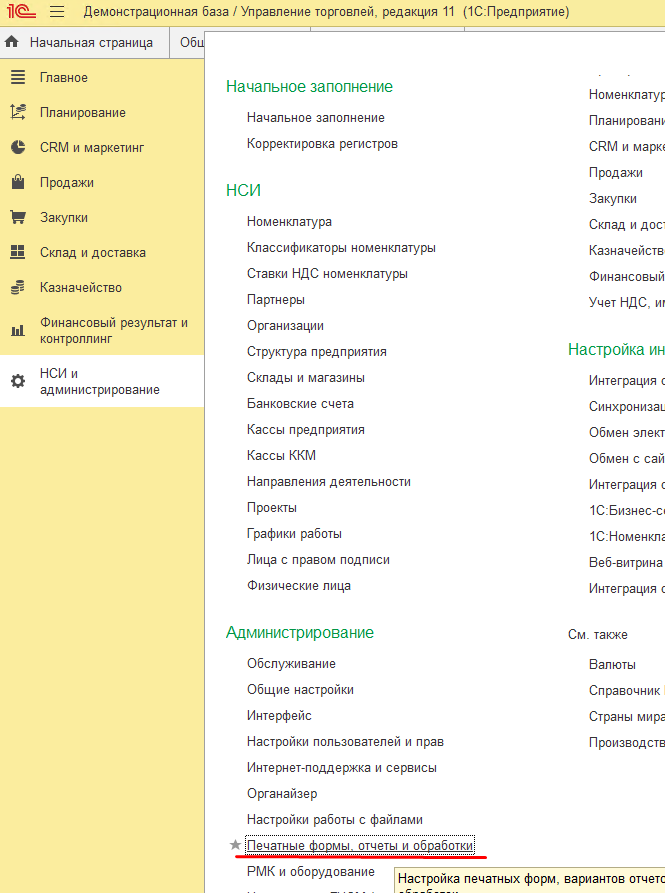
Task: Click the НСИ section heading
Action: pos(243,190)
